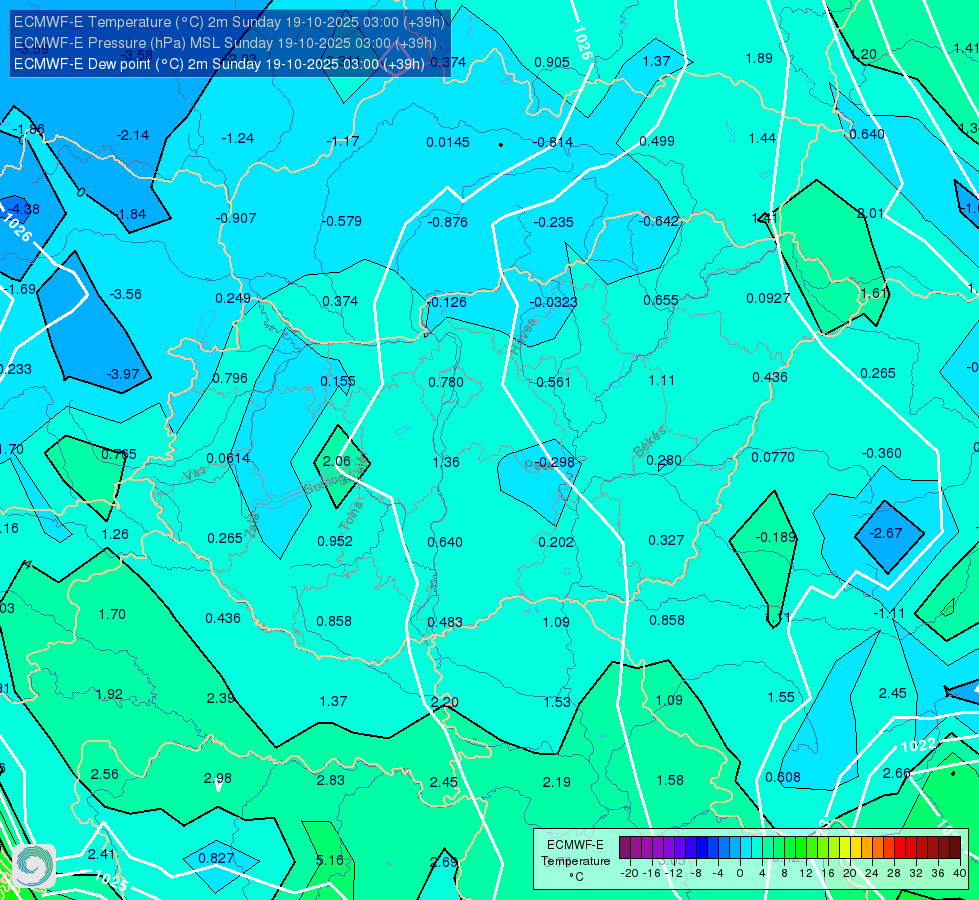This screenshot has width=979, height=900.
Task: Click the ECMWF-E Temperature °C scale title
Action: [575, 861]
